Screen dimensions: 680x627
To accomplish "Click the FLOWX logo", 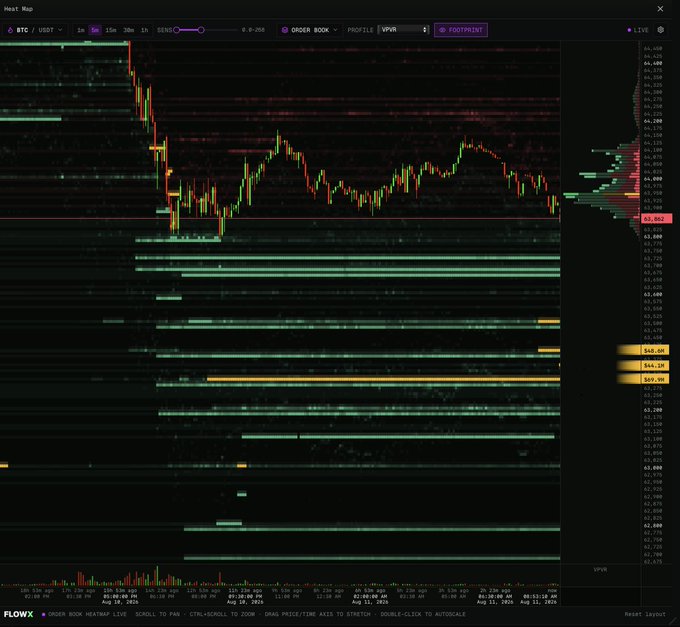I will pos(18,614).
